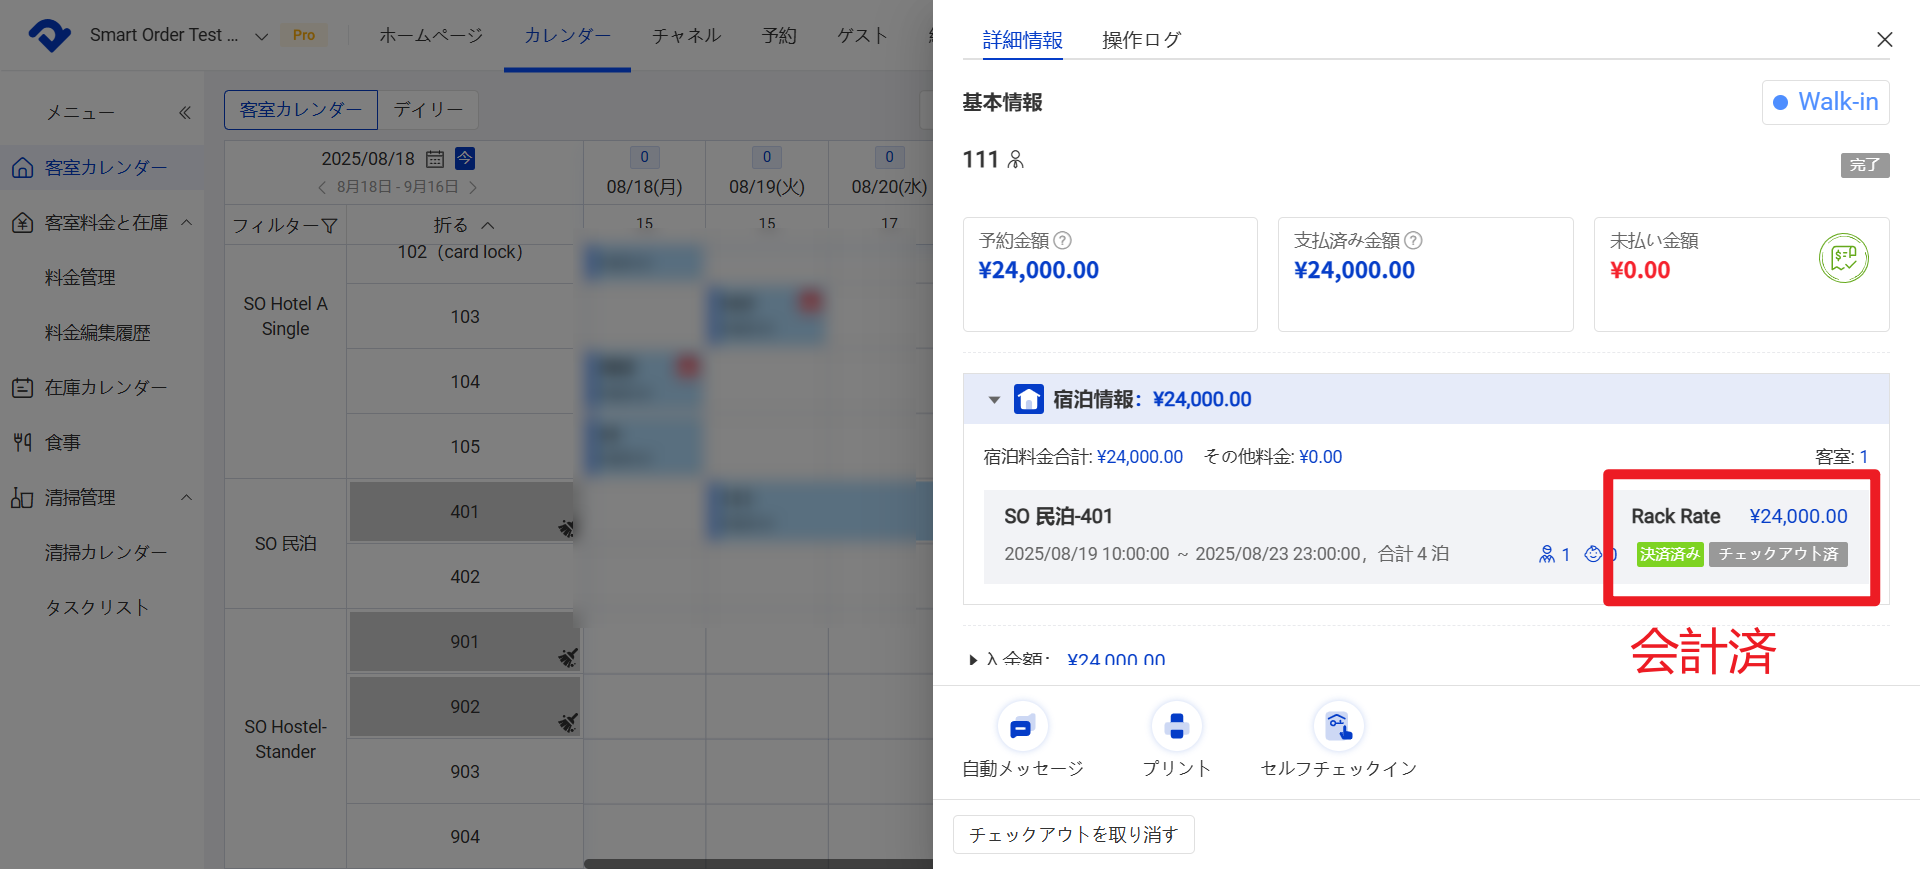Open the date picker calendar icon
This screenshot has width=1920, height=869.
[435, 159]
